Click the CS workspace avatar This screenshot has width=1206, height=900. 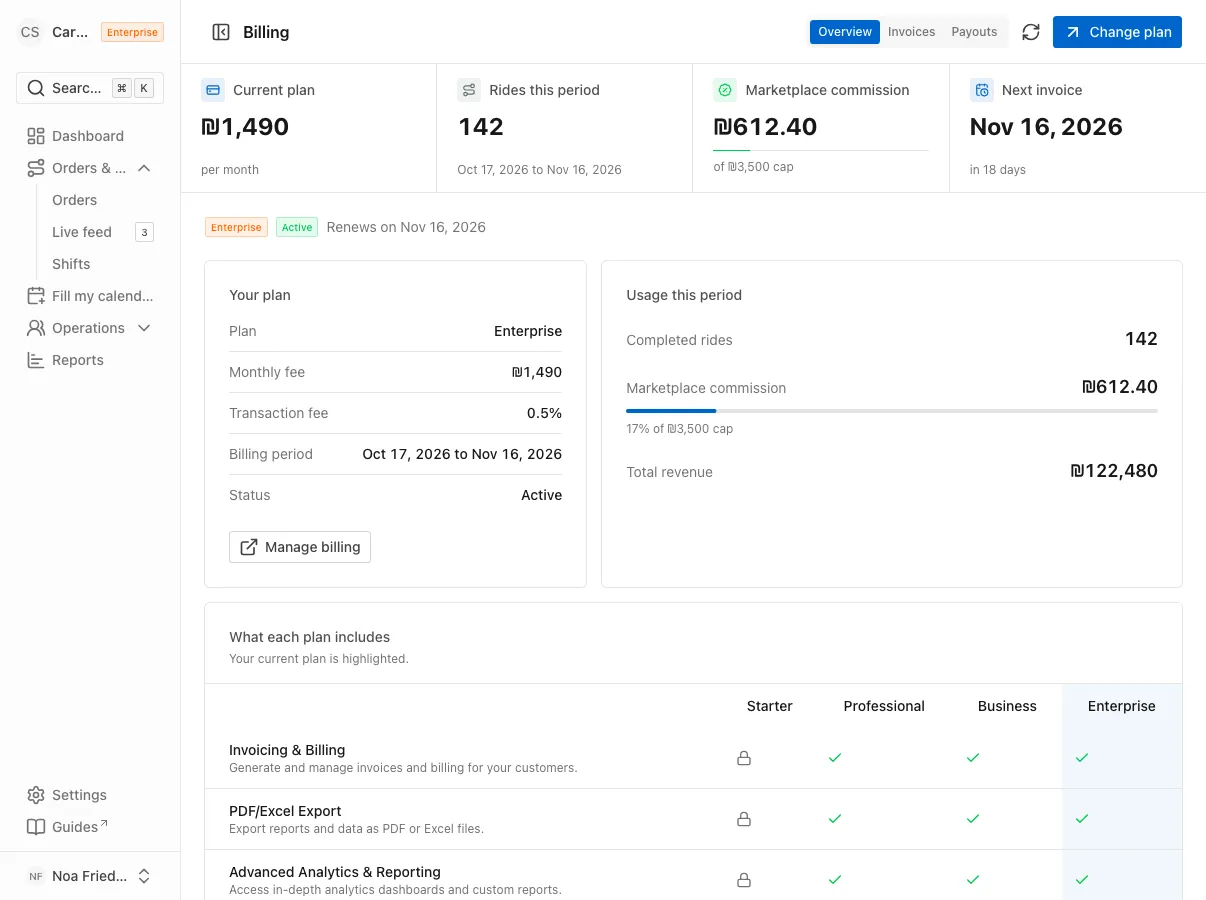30,32
